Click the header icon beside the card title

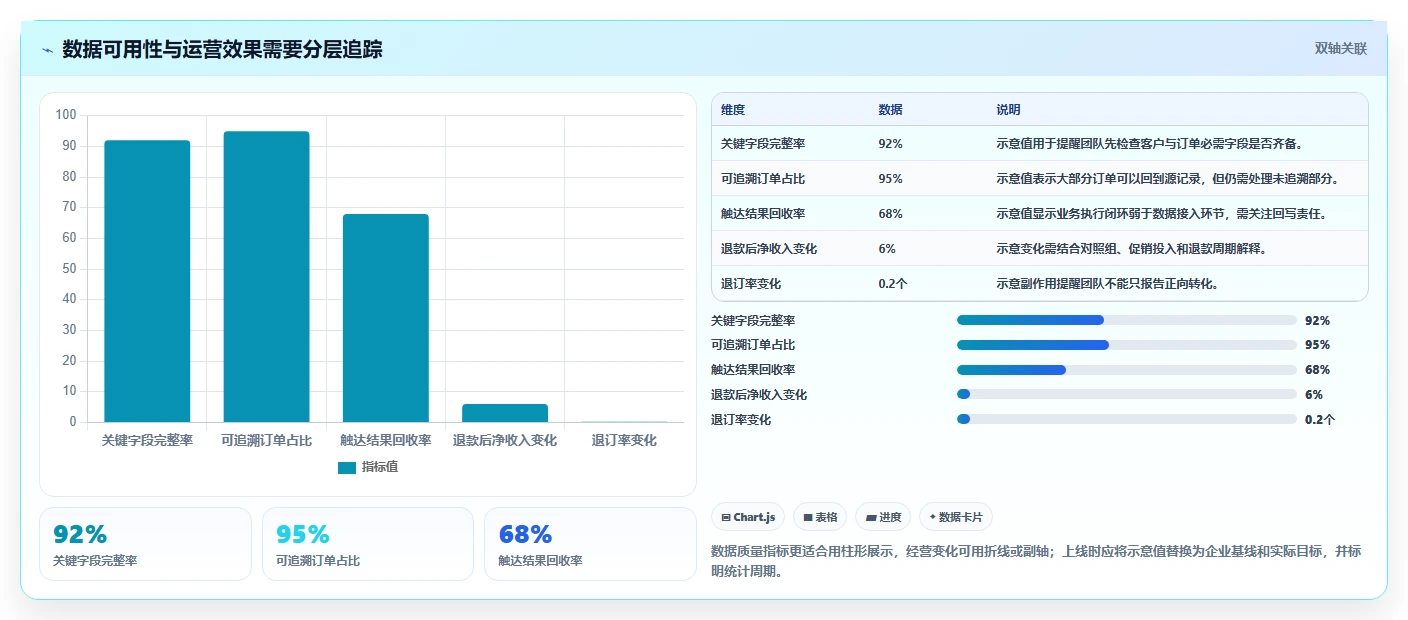[47, 50]
